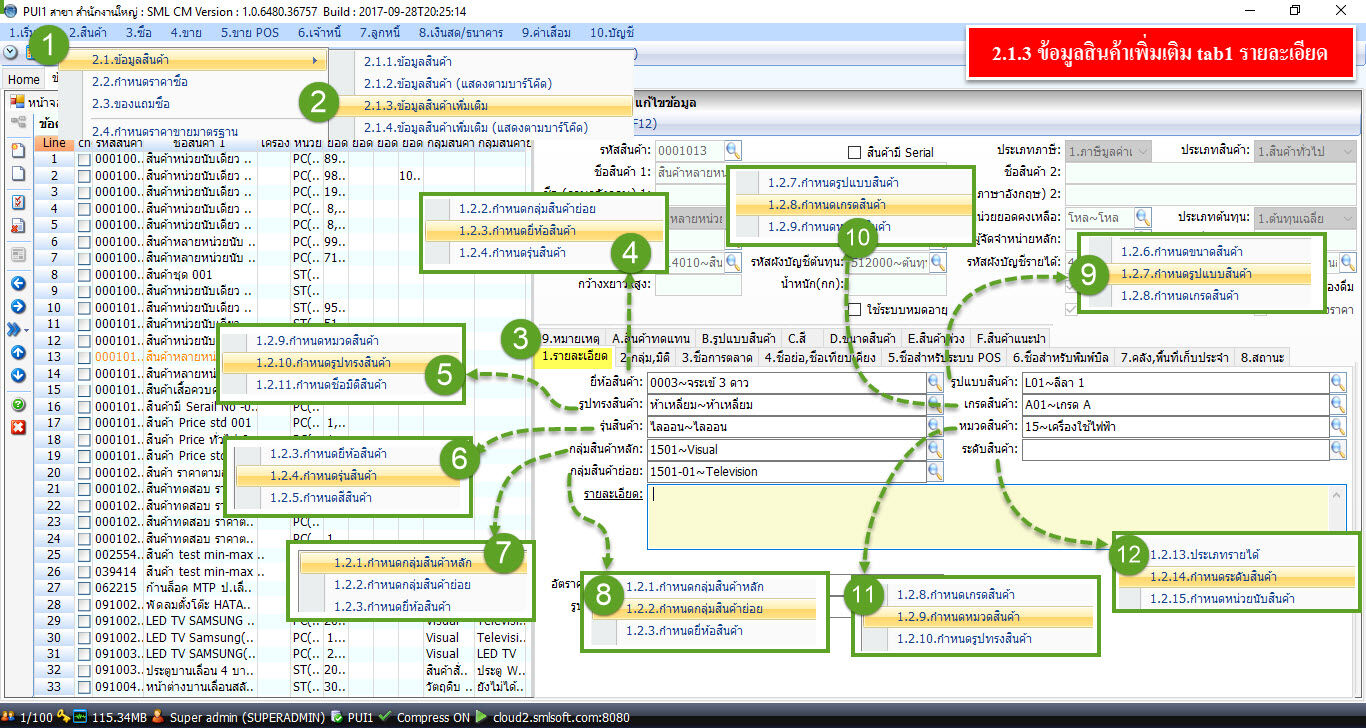Check the checkbox in grid Line 25
The height and width of the screenshot is (728, 1366).
tap(84, 555)
